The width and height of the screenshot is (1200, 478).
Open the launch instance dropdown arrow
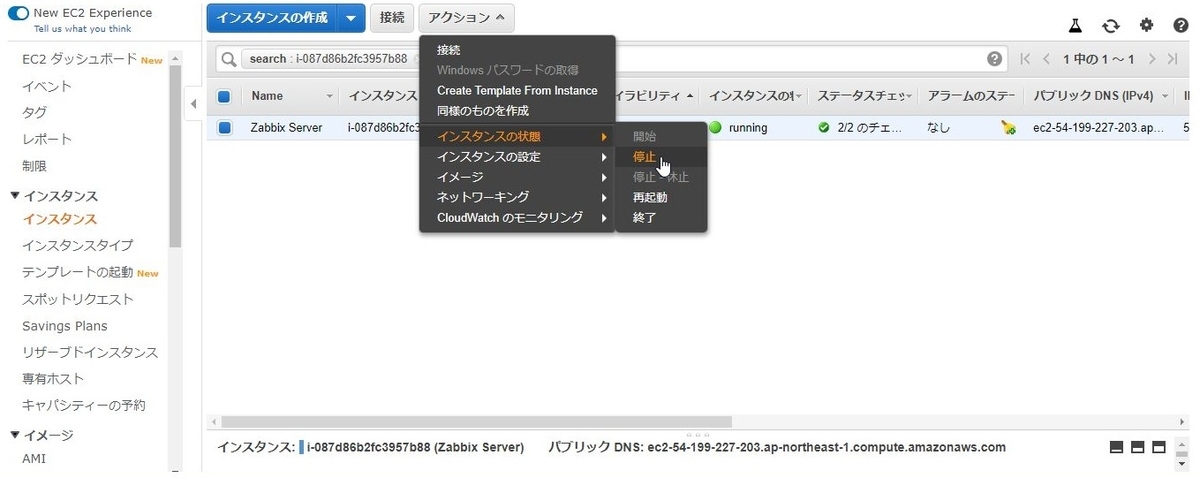coord(350,18)
